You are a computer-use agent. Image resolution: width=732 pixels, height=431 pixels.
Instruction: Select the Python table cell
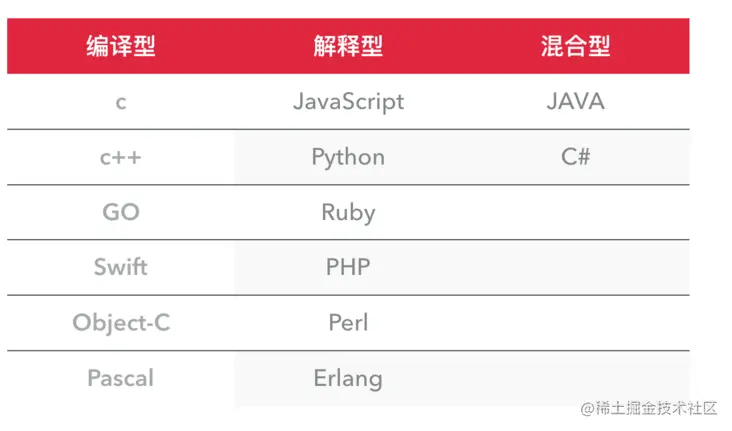(x=348, y=157)
